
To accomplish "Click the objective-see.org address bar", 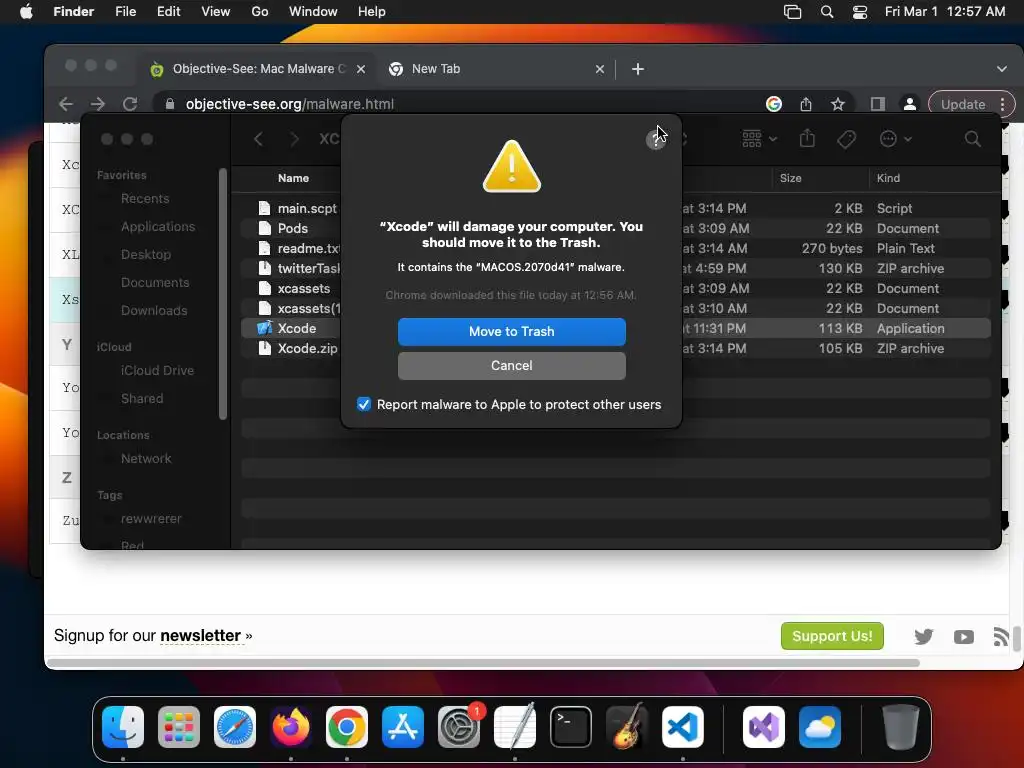I will (x=457, y=104).
